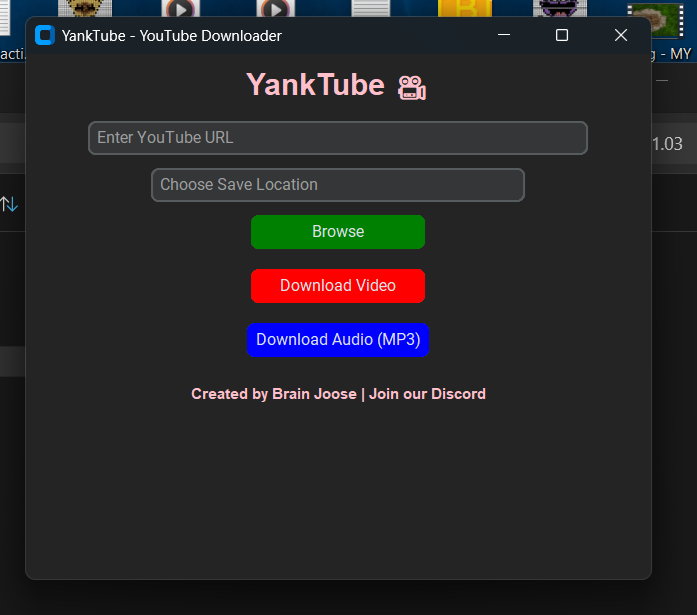Click the YankTube heading text
Viewport: 697px width, 615px height.
pos(316,84)
